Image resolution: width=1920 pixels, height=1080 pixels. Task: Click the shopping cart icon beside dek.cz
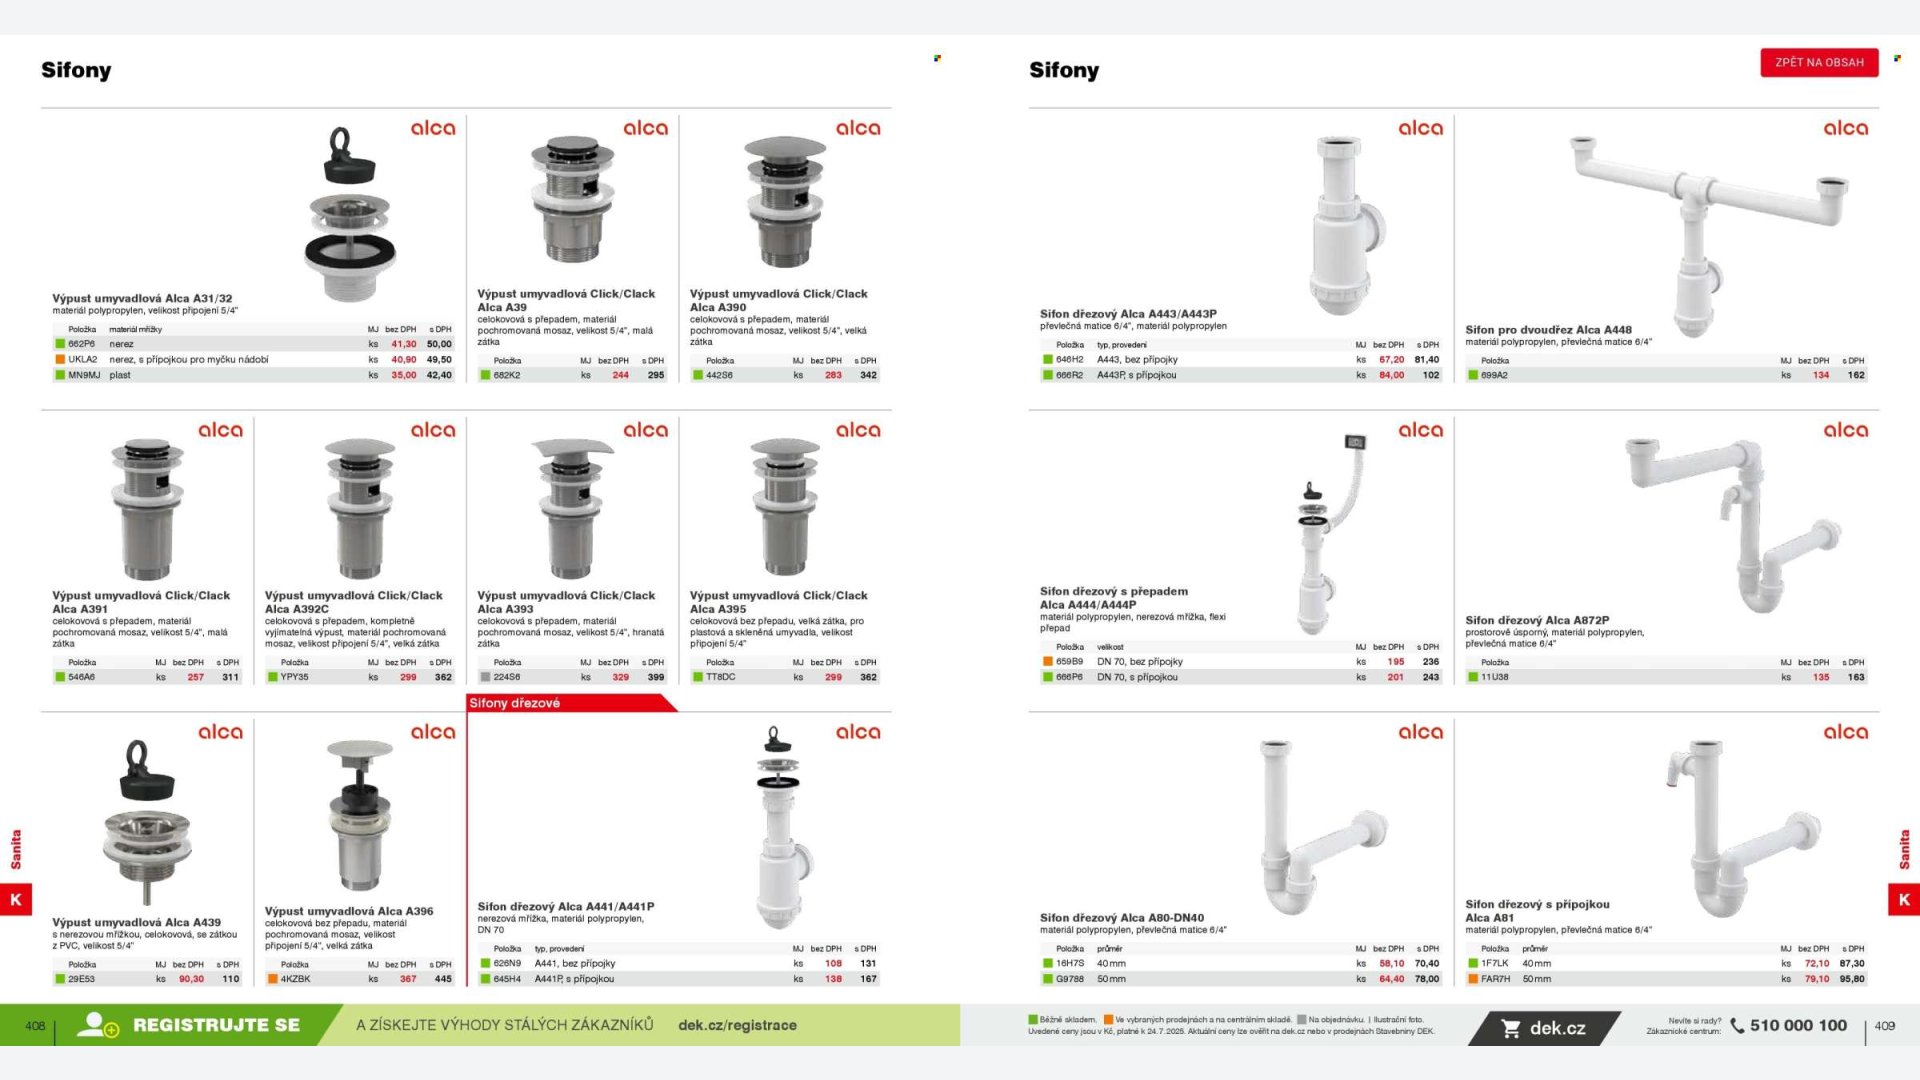(x=1510, y=1028)
